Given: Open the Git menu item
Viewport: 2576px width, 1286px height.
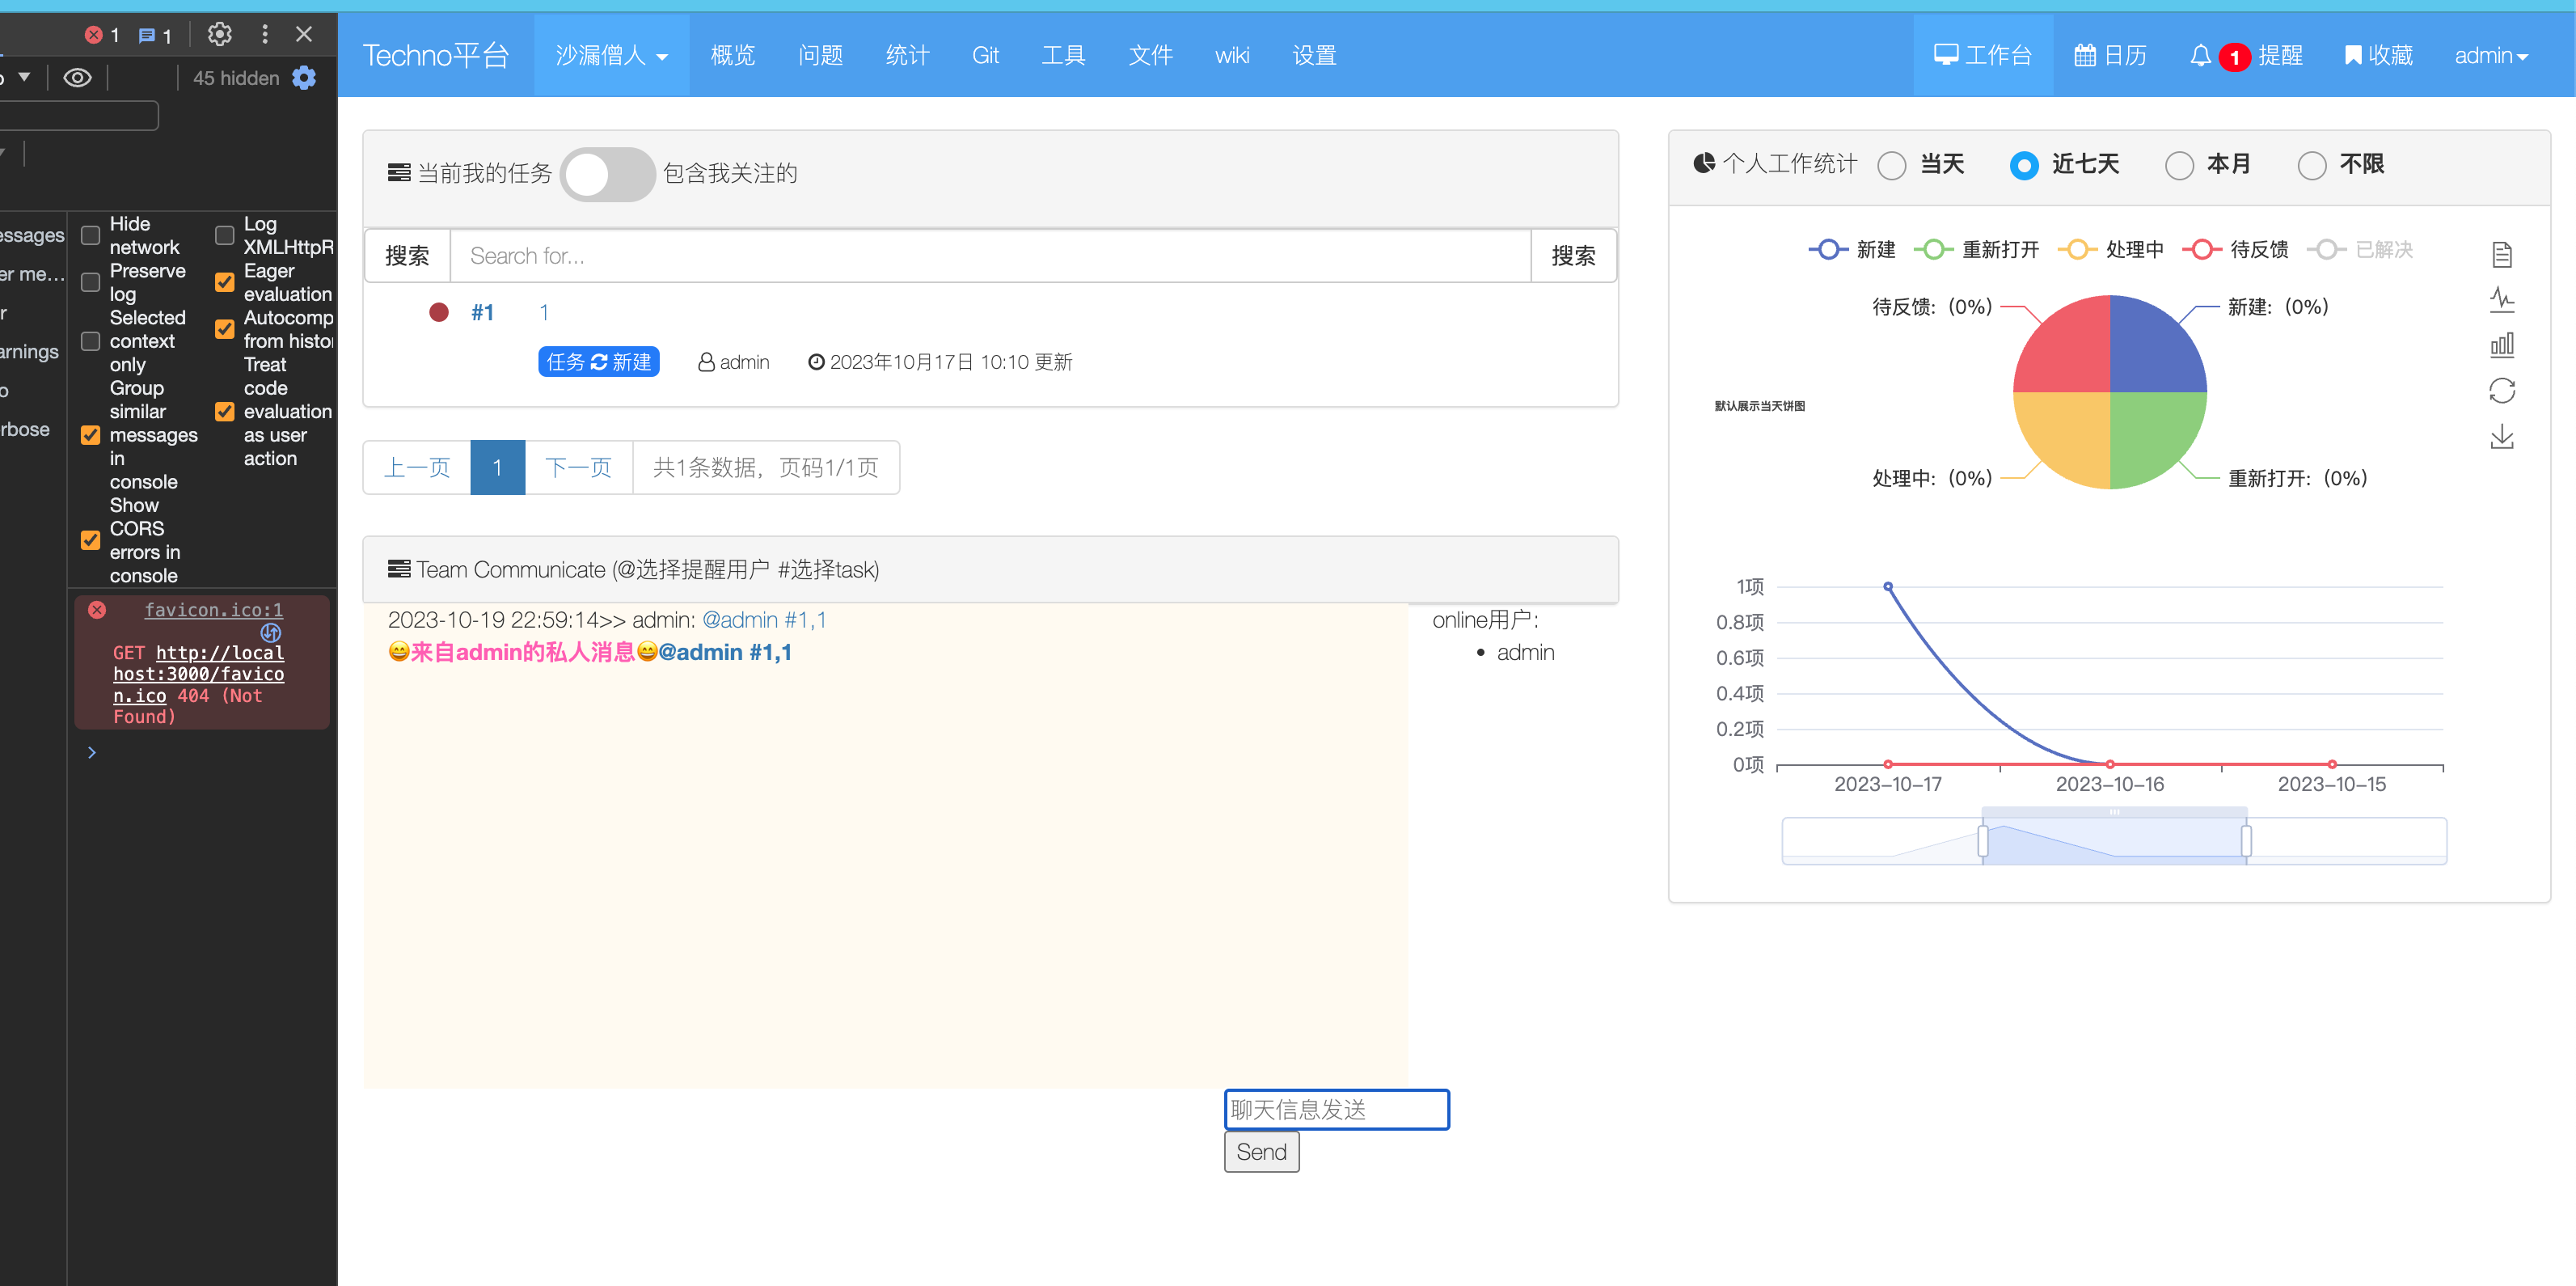Looking at the screenshot, I should coord(985,56).
